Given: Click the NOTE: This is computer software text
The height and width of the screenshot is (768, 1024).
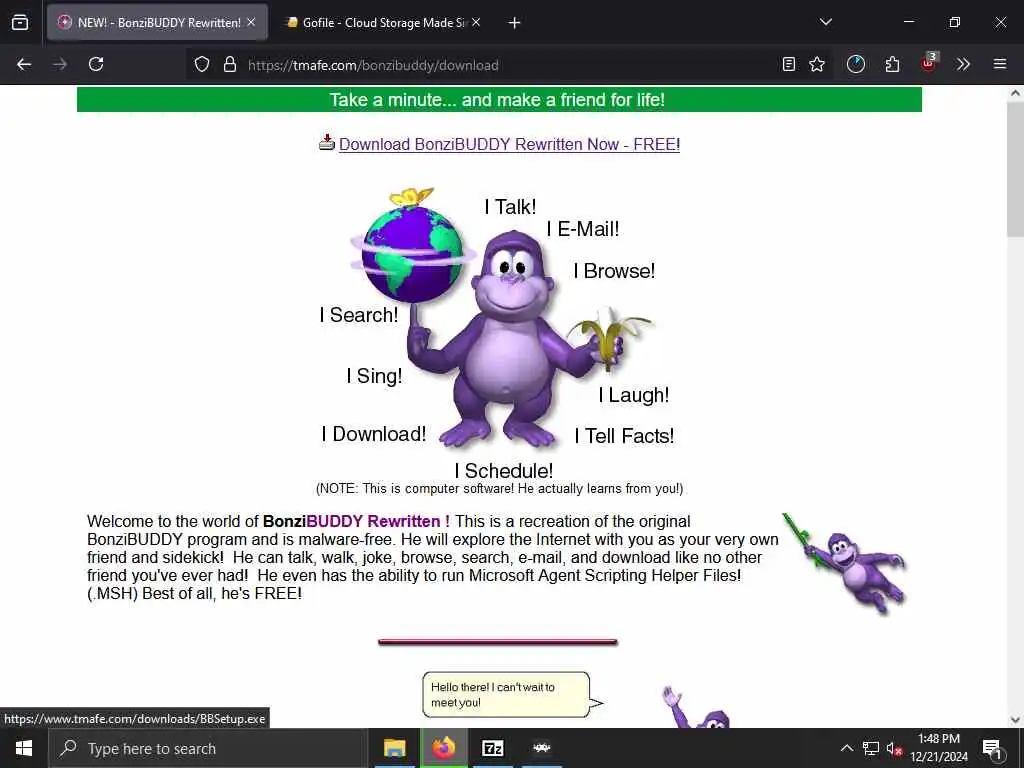Looking at the screenshot, I should (500, 488).
